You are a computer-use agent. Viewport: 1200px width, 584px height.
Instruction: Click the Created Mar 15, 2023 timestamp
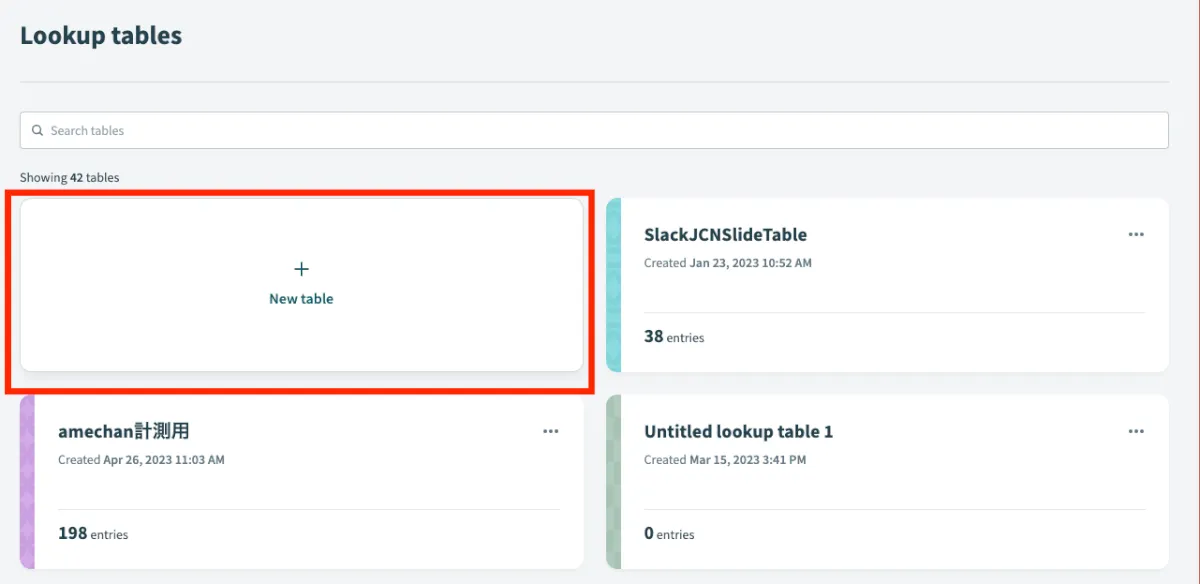pos(724,460)
